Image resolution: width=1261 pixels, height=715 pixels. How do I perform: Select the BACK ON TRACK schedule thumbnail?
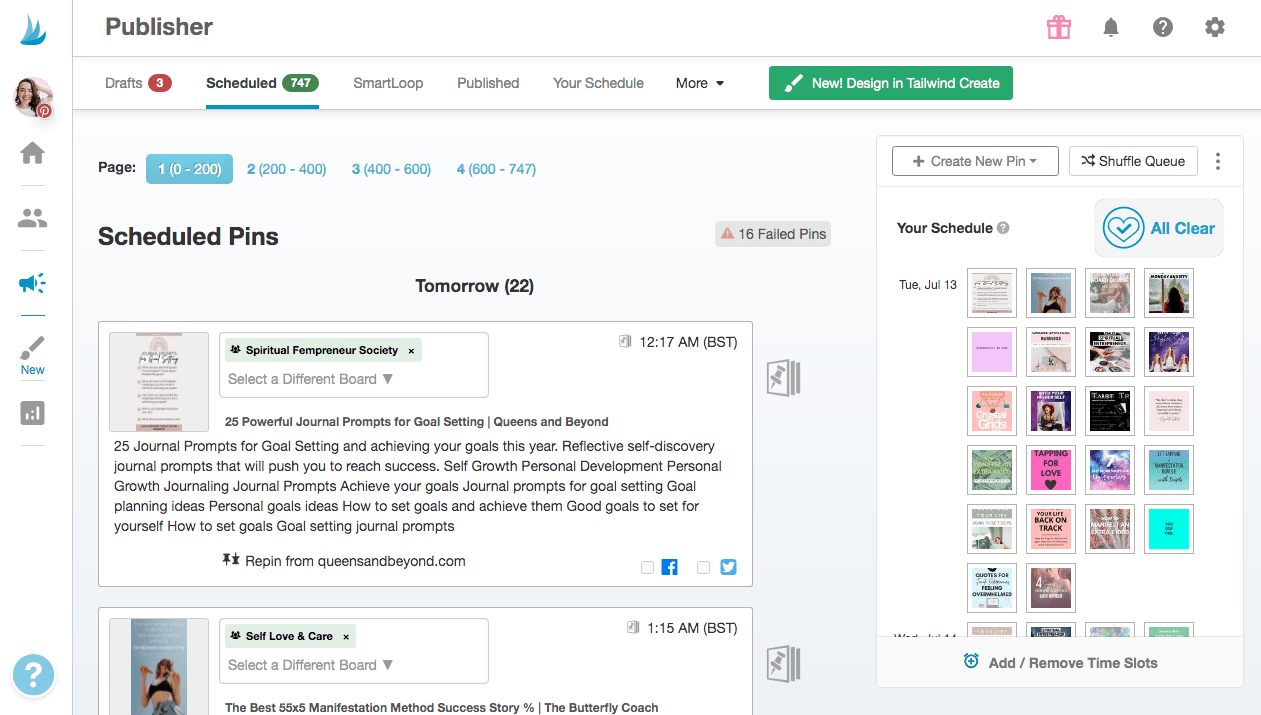tap(1051, 529)
